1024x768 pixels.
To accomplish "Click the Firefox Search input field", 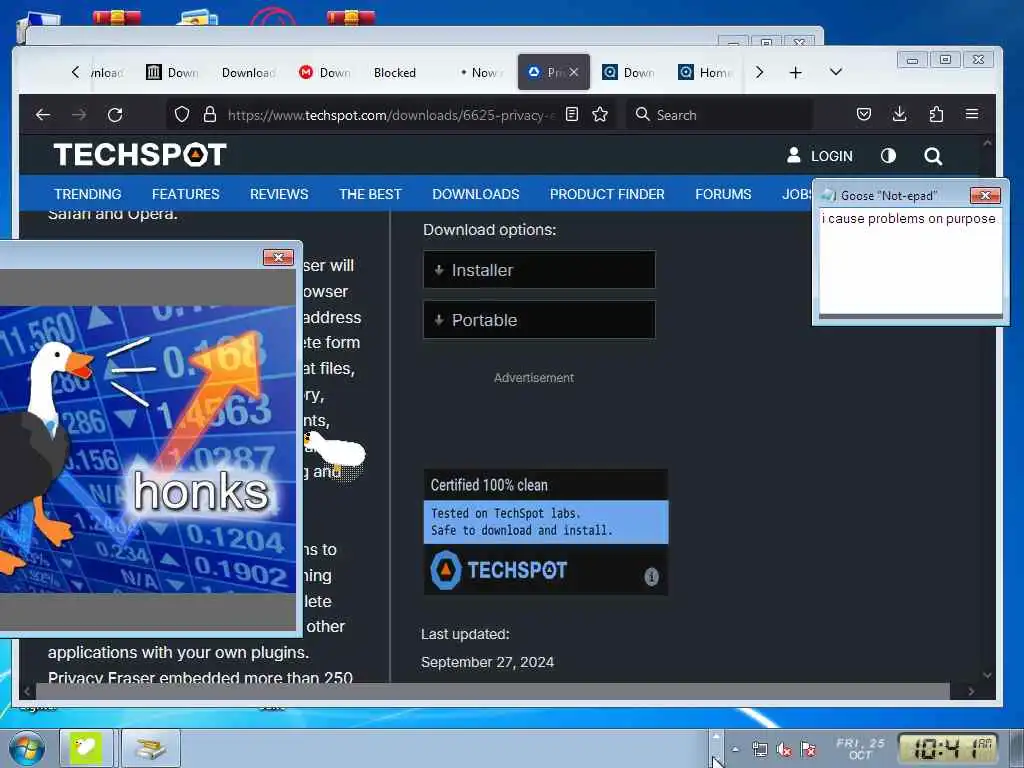I will click(720, 115).
